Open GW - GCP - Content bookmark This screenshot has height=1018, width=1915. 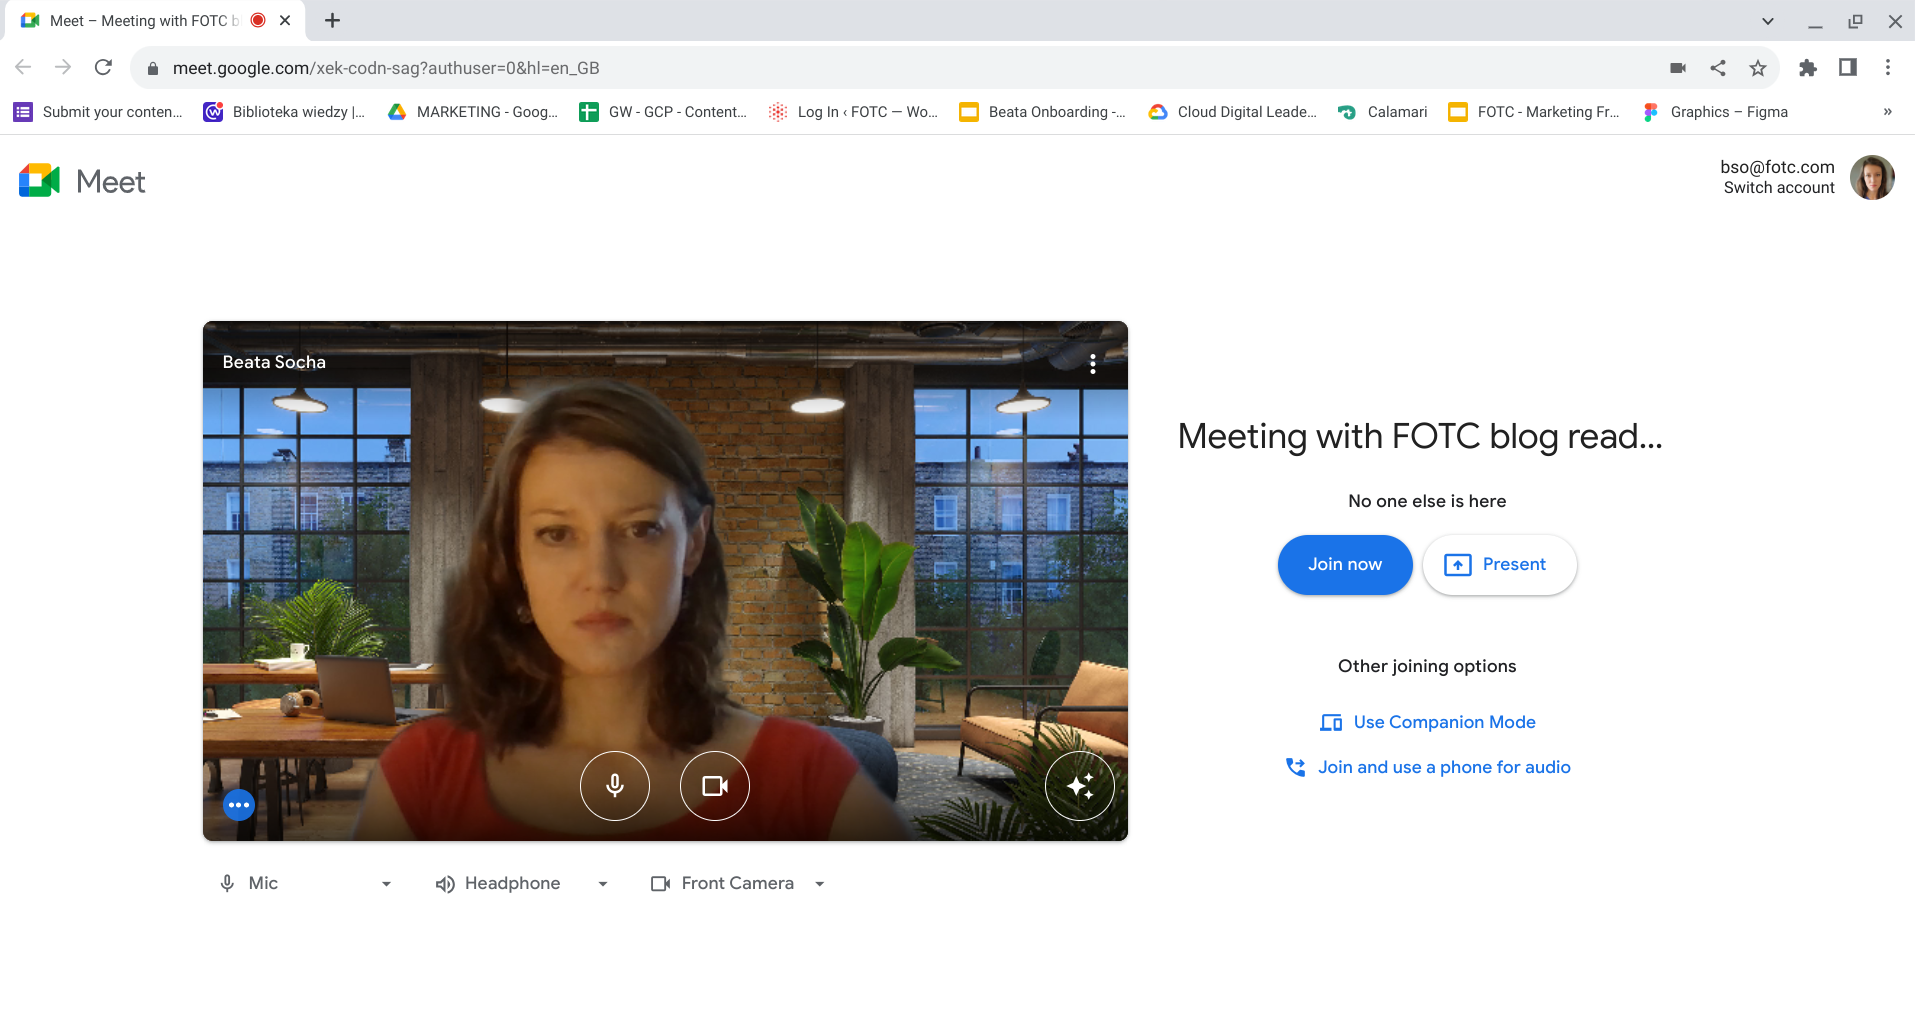tap(663, 112)
